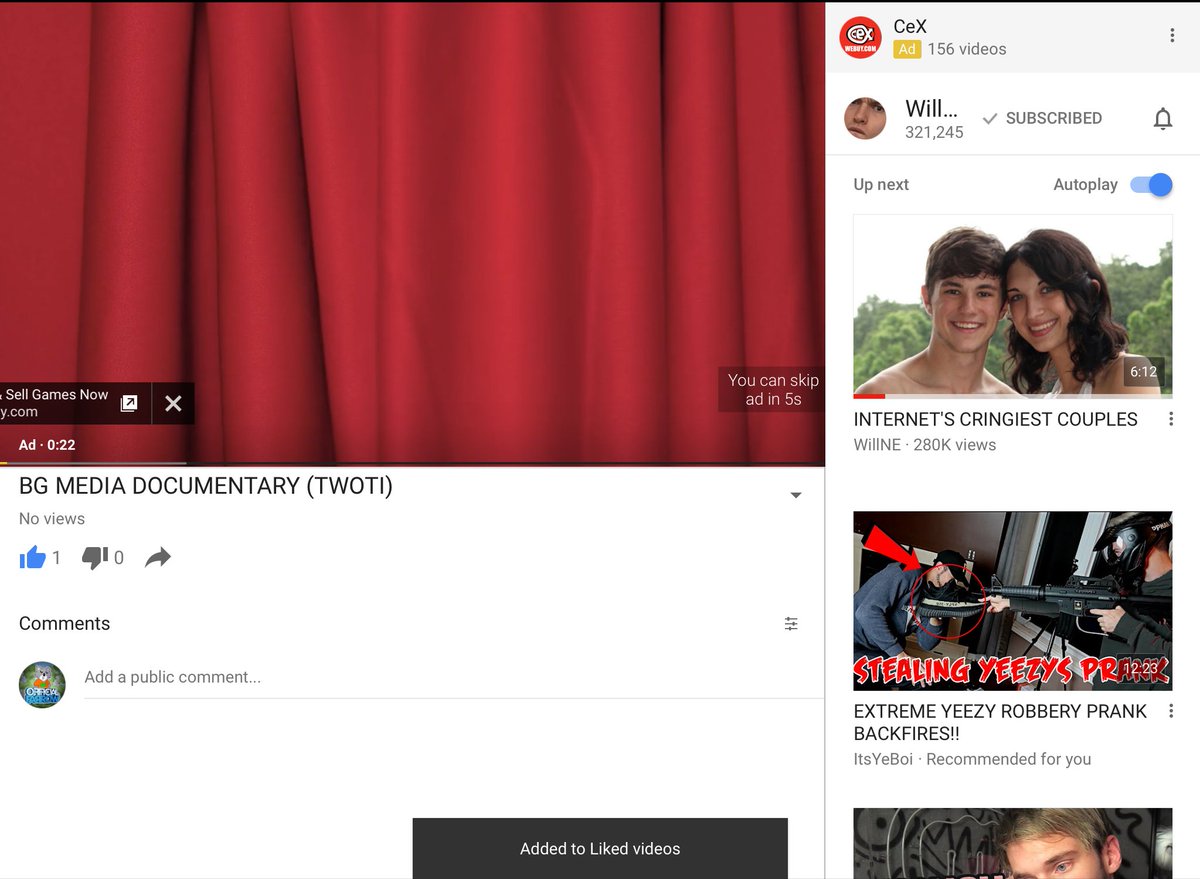This screenshot has height=879, width=1200.
Task: Click the dislike count number 0
Action: pyautogui.click(x=119, y=558)
